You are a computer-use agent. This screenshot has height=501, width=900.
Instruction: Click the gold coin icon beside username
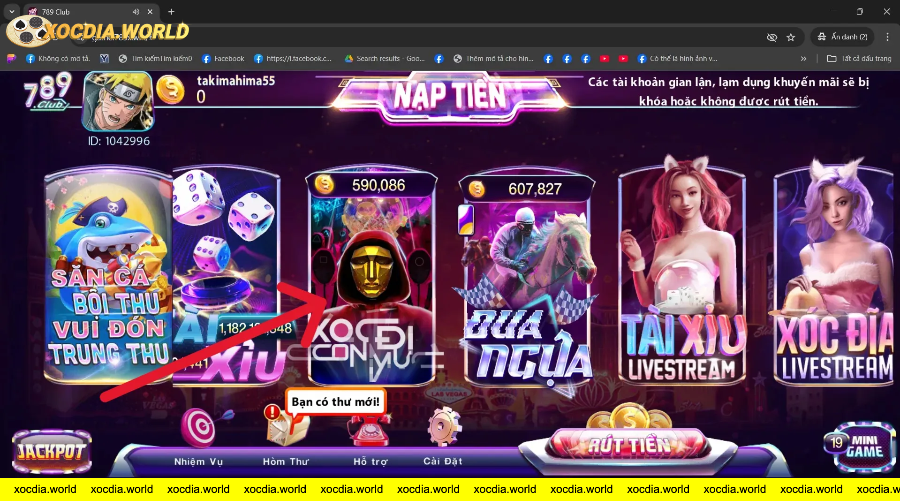[170, 90]
